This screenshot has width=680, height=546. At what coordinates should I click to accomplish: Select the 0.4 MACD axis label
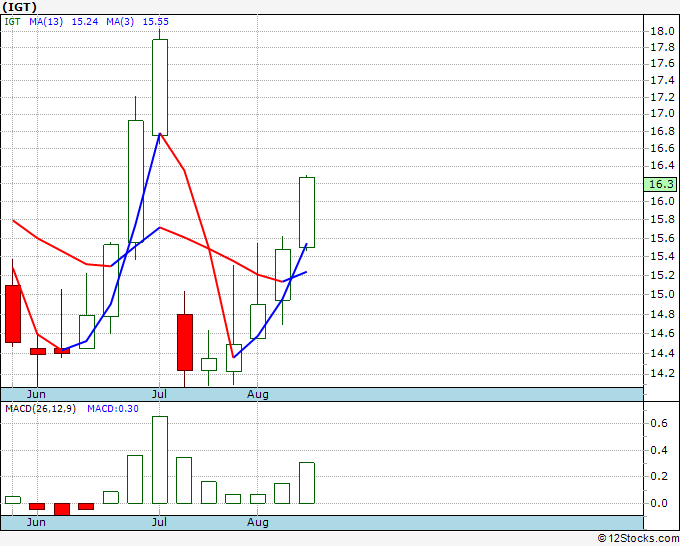click(659, 450)
